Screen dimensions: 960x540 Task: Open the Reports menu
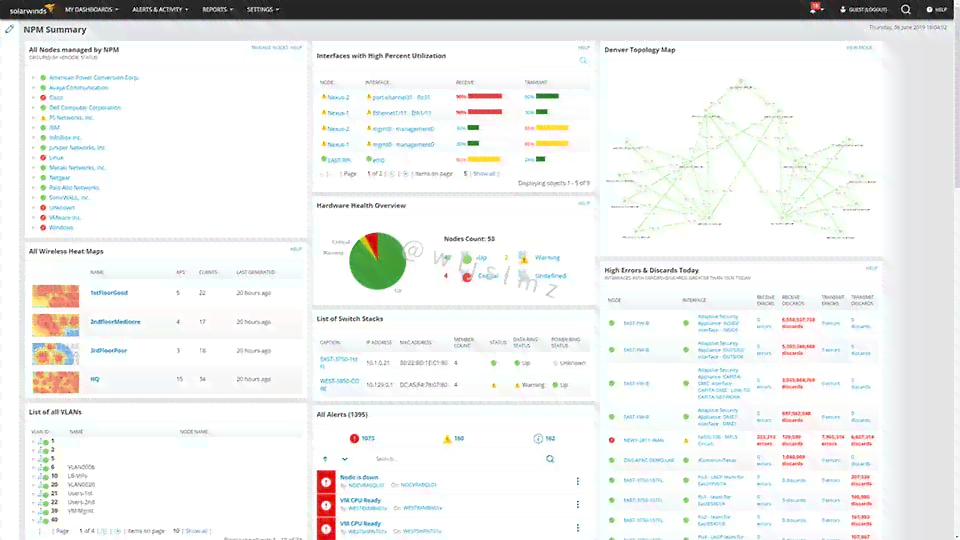(218, 9)
